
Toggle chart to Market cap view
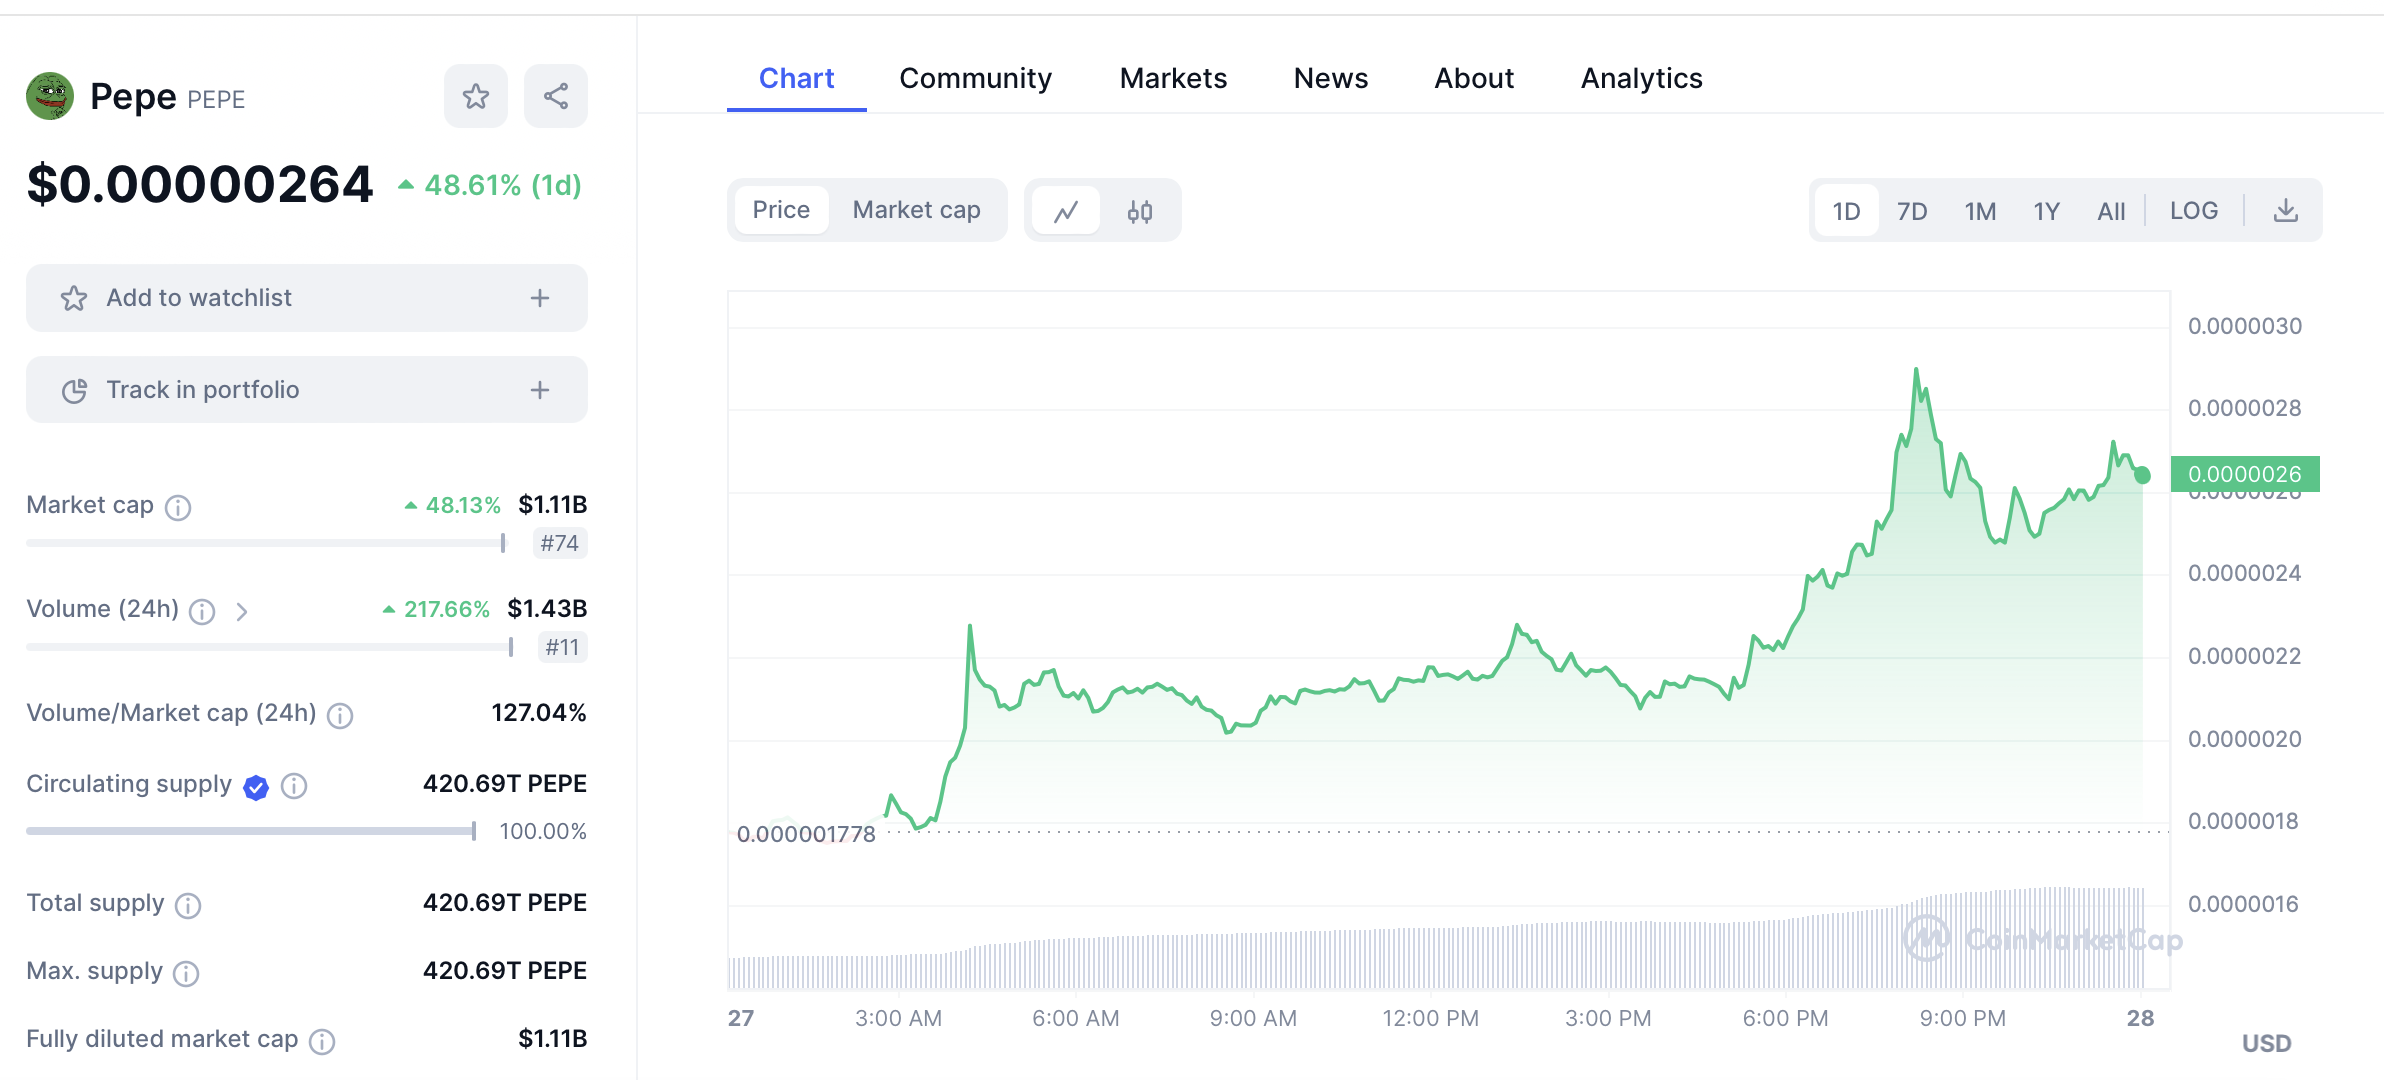pyautogui.click(x=916, y=210)
